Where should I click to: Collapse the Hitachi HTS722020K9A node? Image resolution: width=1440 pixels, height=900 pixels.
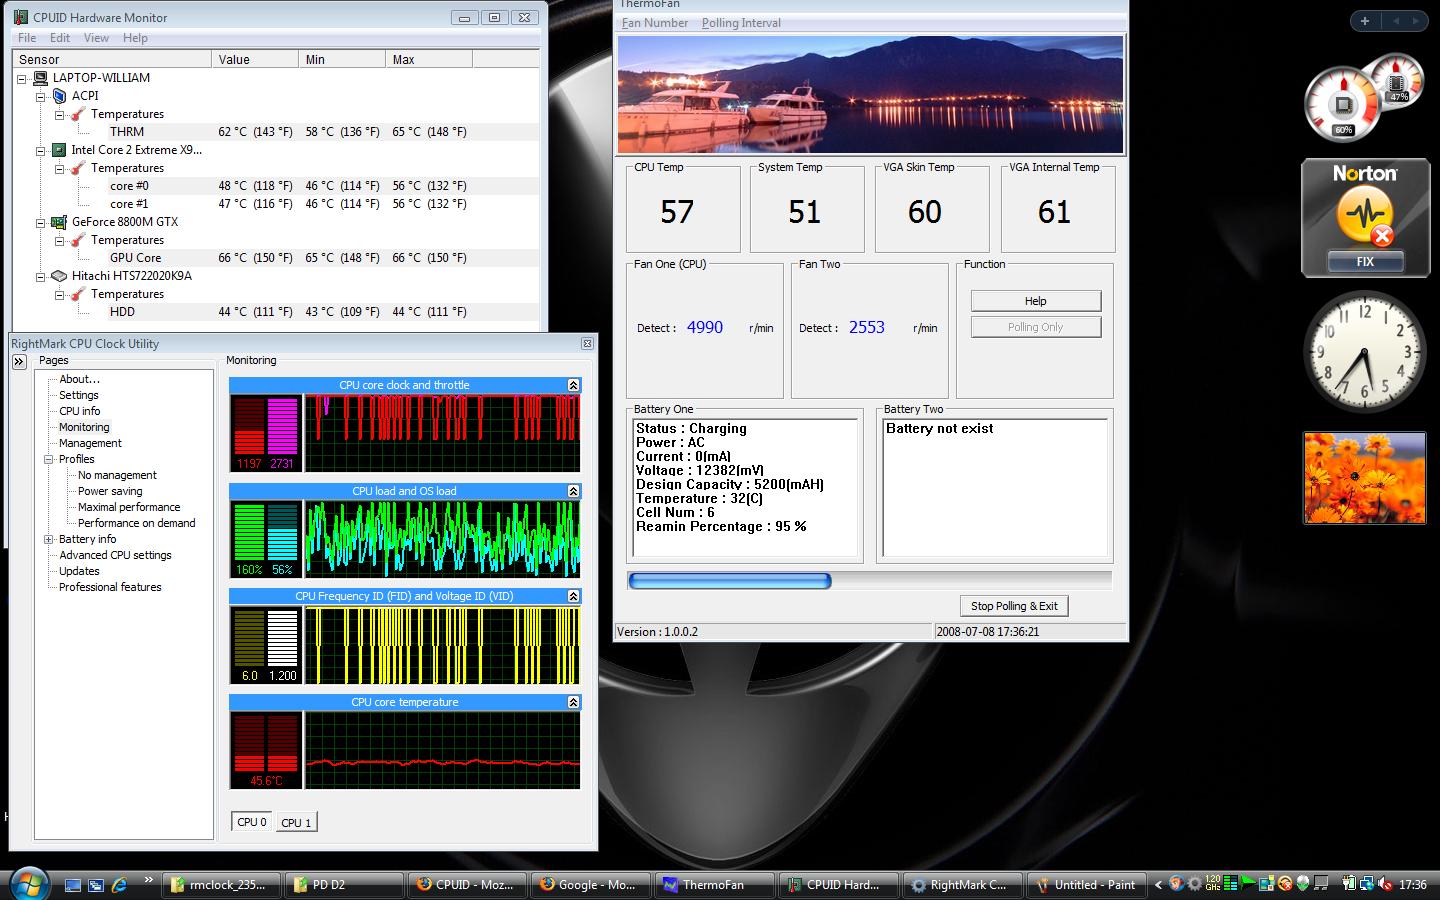click(41, 276)
